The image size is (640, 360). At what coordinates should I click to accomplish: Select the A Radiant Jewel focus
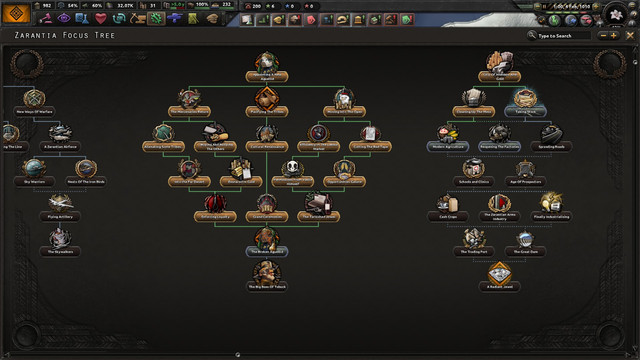499,278
